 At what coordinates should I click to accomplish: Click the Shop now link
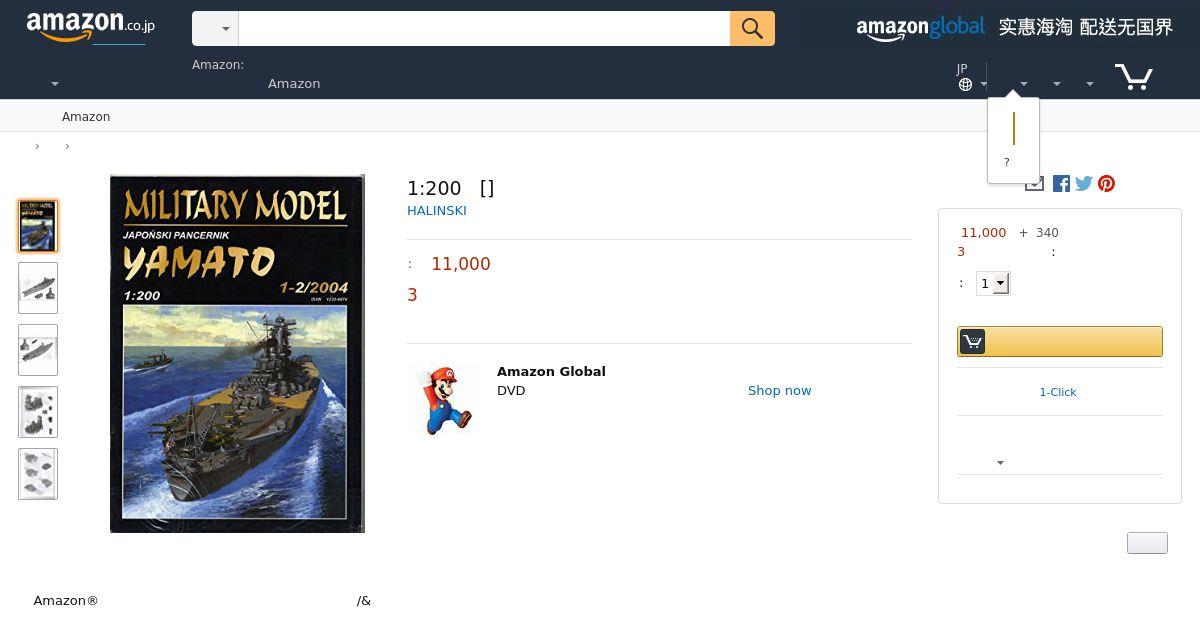click(x=780, y=391)
